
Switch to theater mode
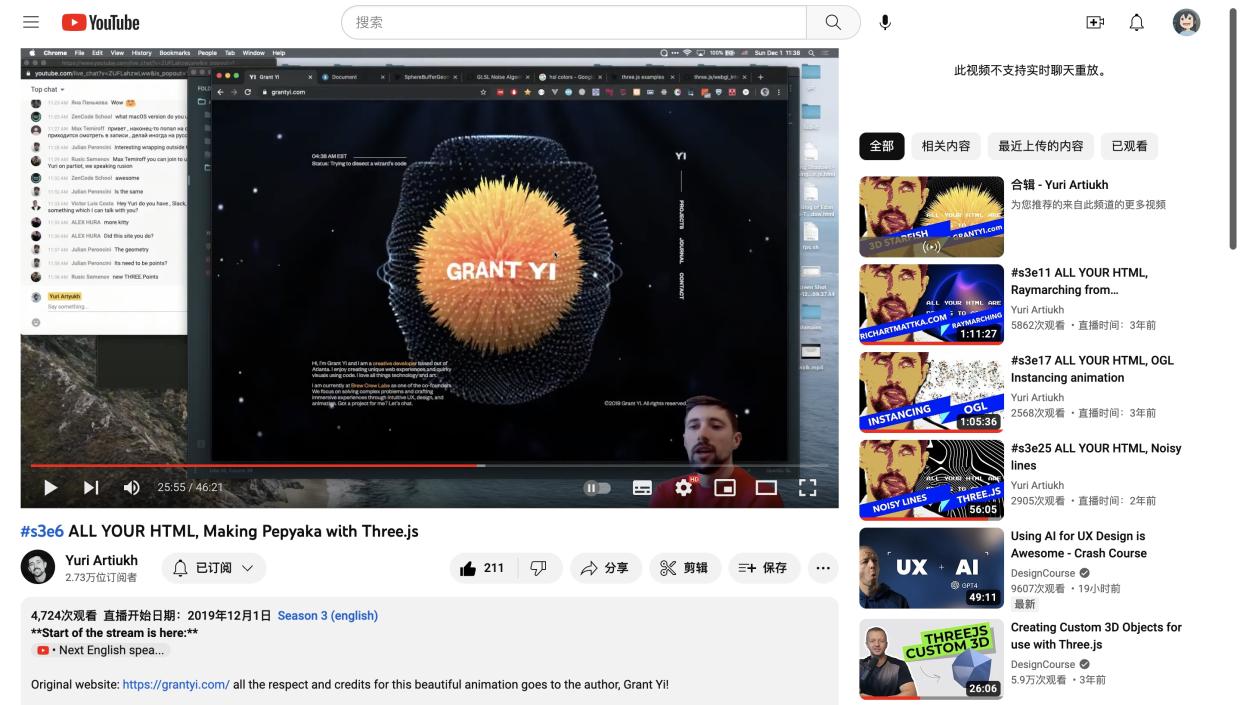coord(766,487)
